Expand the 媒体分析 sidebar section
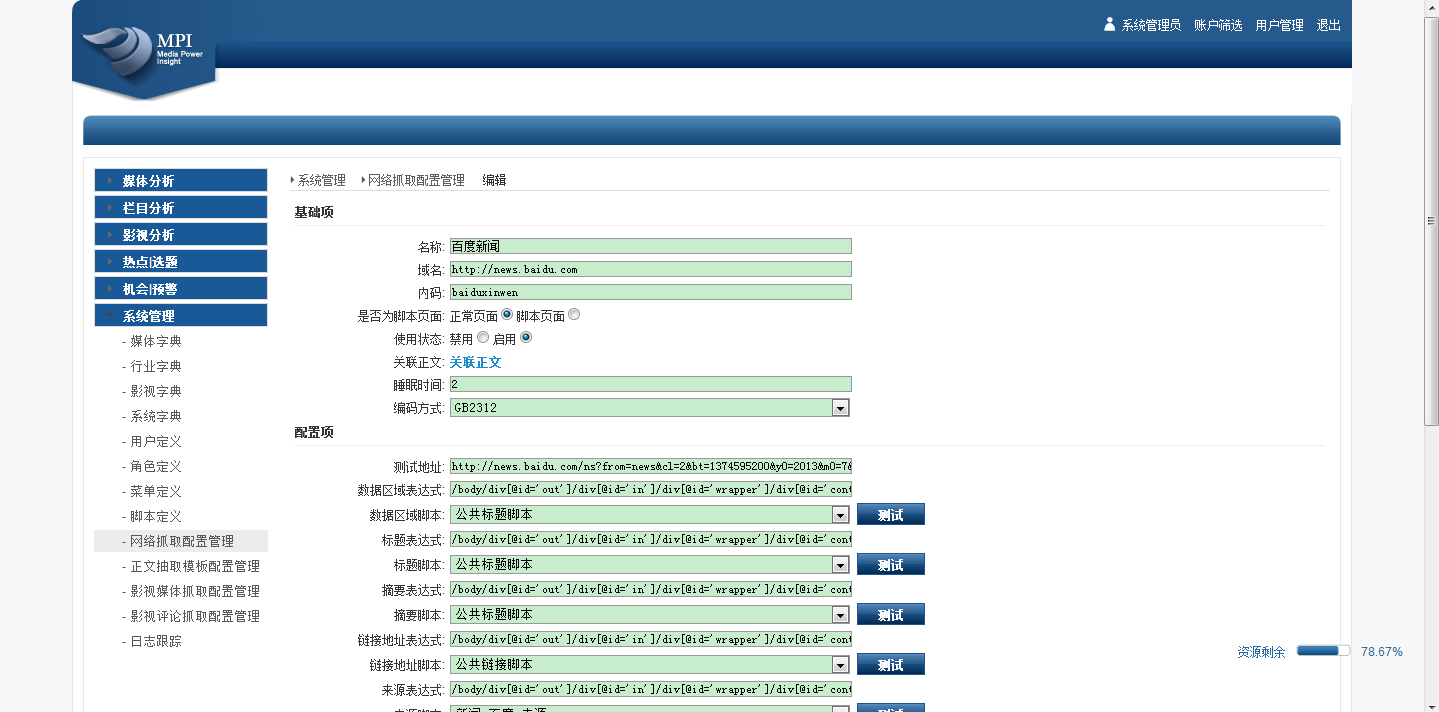 (x=180, y=181)
